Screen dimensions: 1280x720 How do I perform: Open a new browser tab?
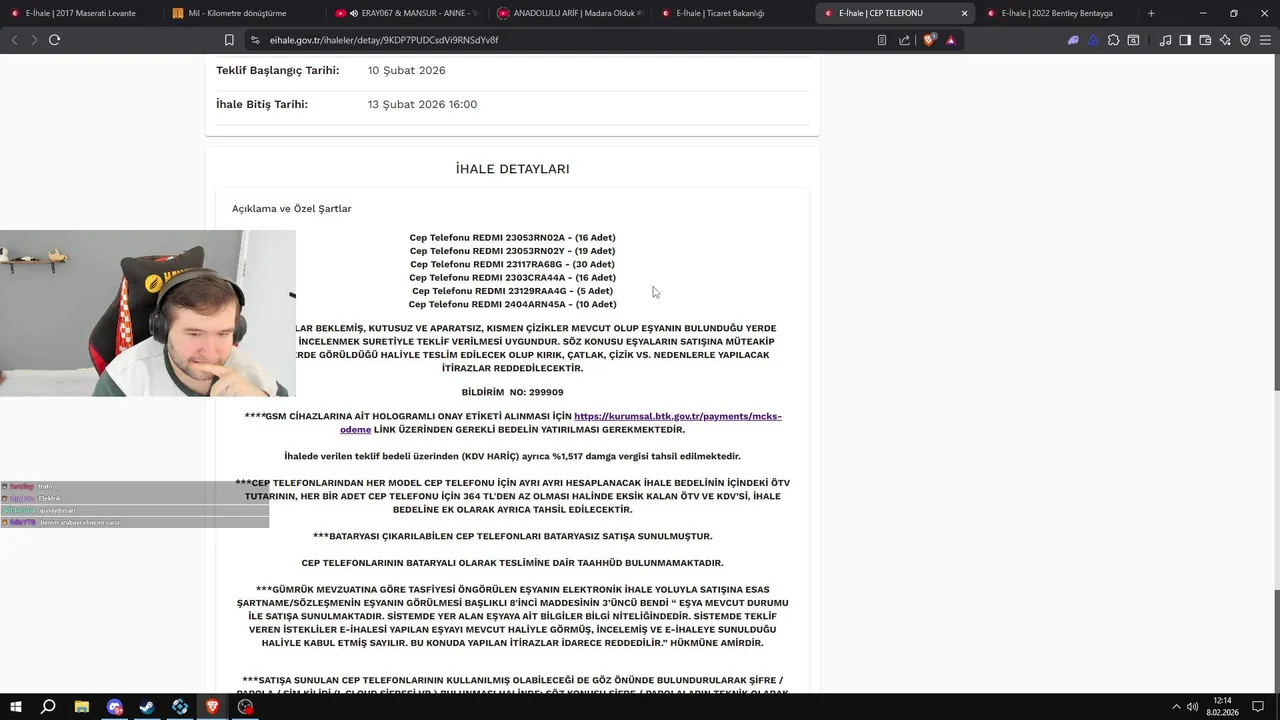point(1151,13)
